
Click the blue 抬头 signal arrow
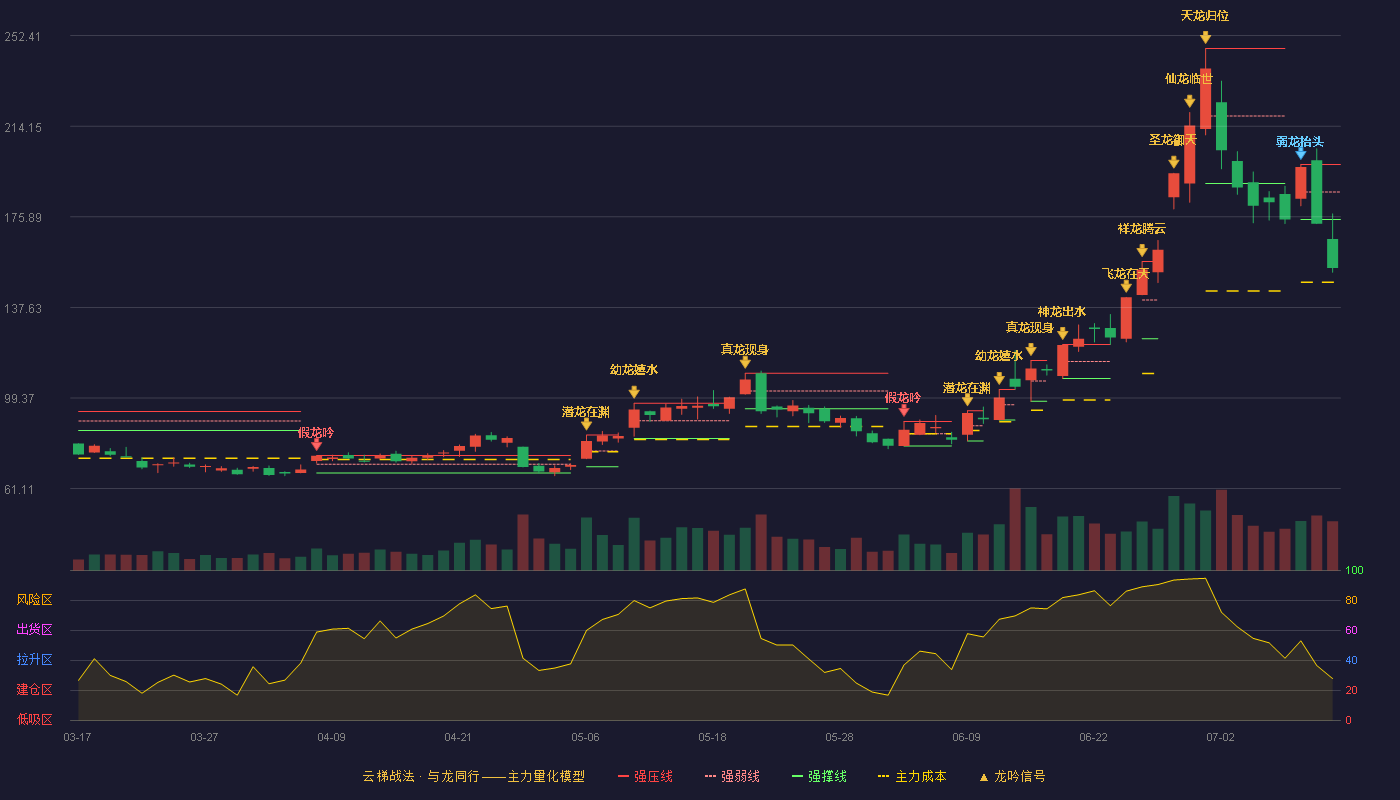(x=1301, y=153)
